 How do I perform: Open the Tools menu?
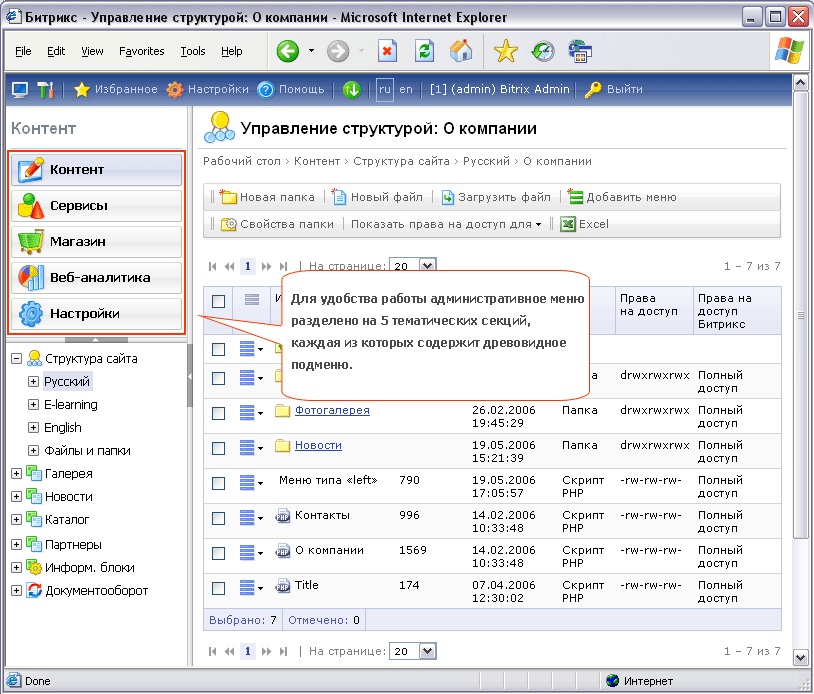click(193, 51)
